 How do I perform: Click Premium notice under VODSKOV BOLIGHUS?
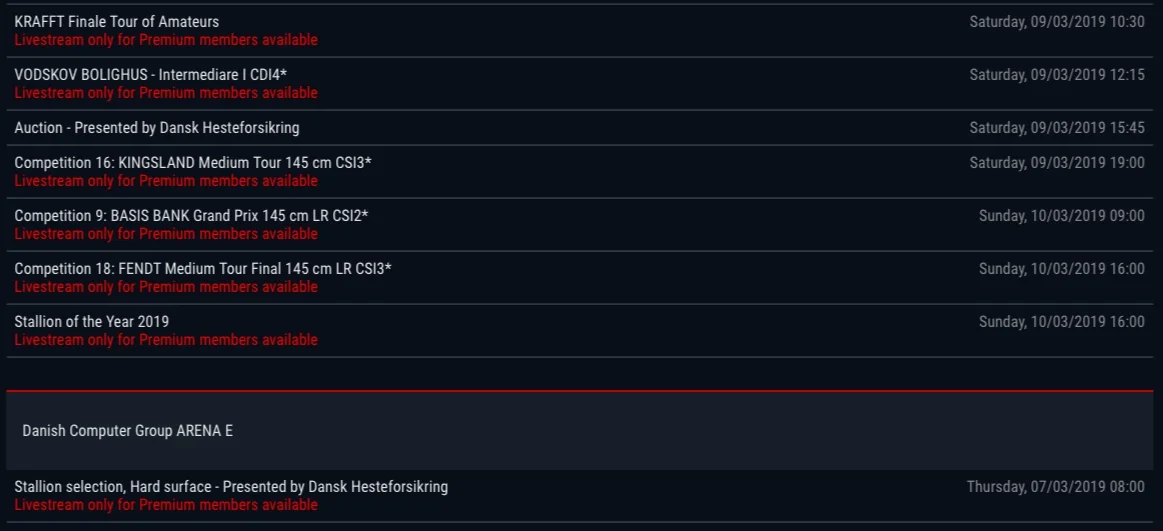(166, 93)
